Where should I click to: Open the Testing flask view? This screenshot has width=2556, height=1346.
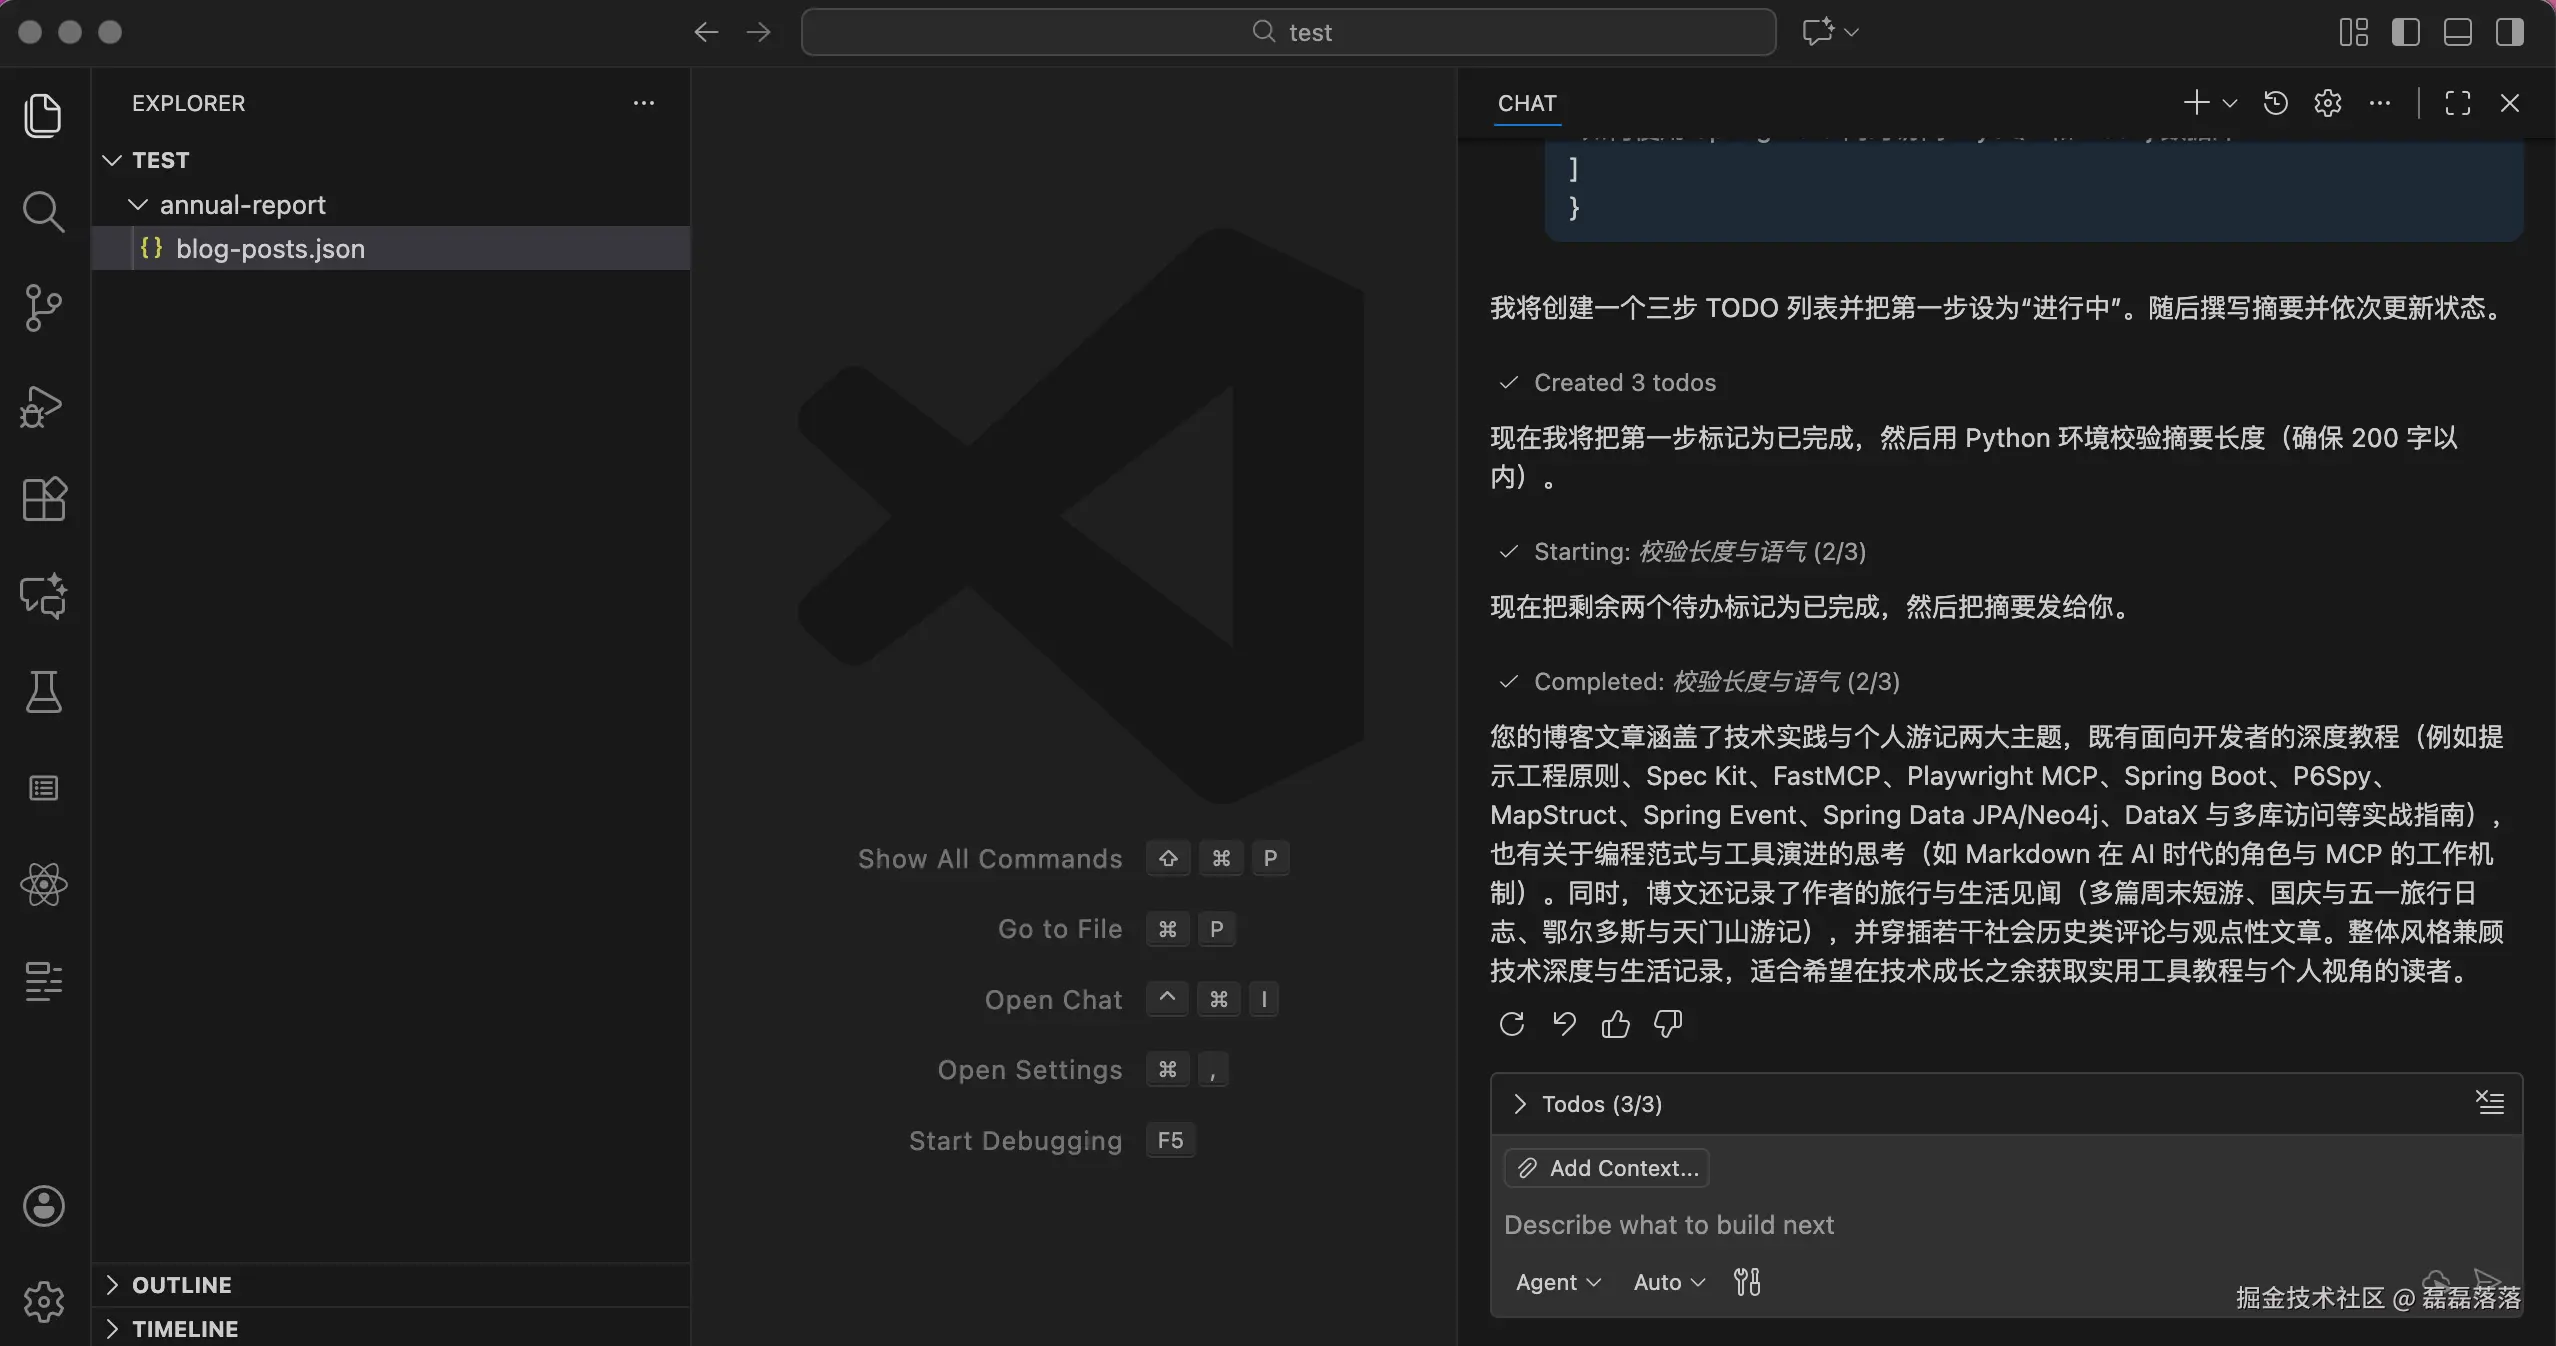pos(43,692)
